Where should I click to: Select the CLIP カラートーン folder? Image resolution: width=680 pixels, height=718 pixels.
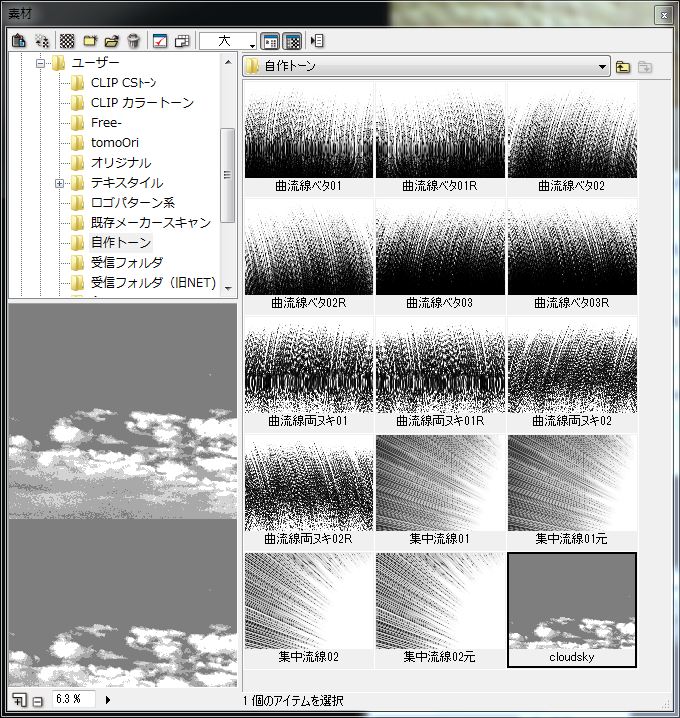coord(142,103)
